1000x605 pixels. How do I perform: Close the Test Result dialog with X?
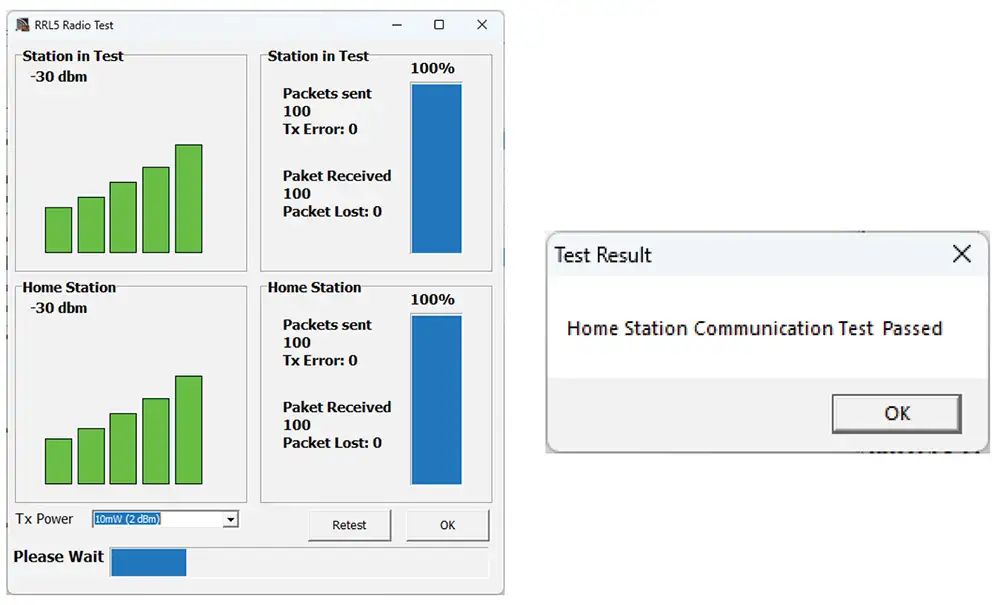[961, 254]
